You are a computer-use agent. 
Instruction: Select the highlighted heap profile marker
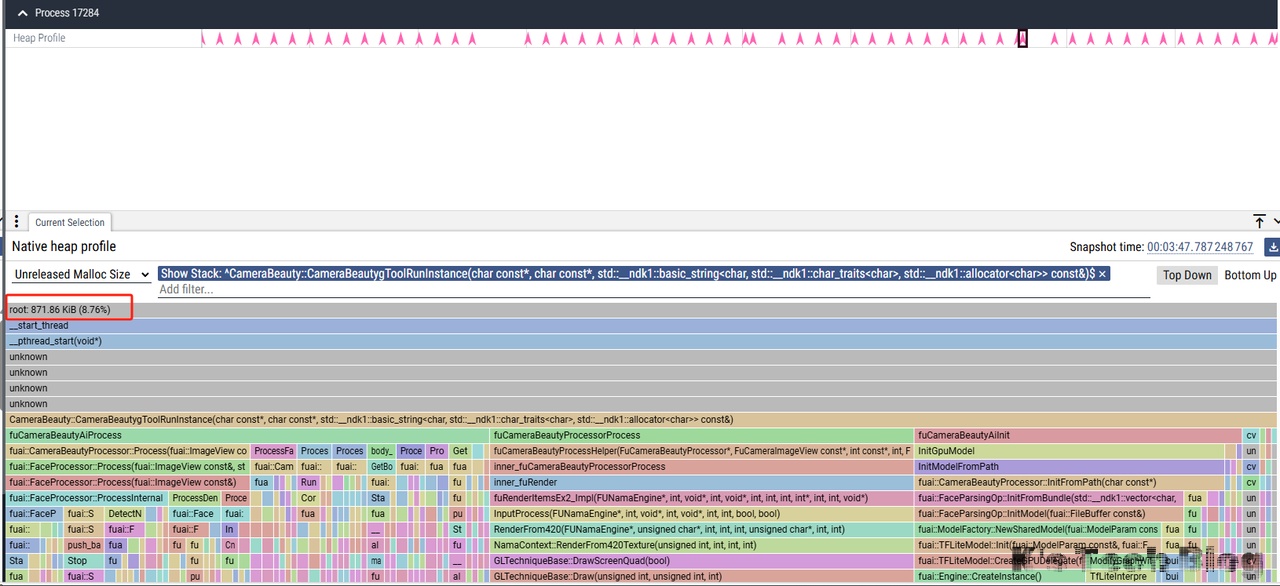pyautogui.click(x=1022, y=38)
